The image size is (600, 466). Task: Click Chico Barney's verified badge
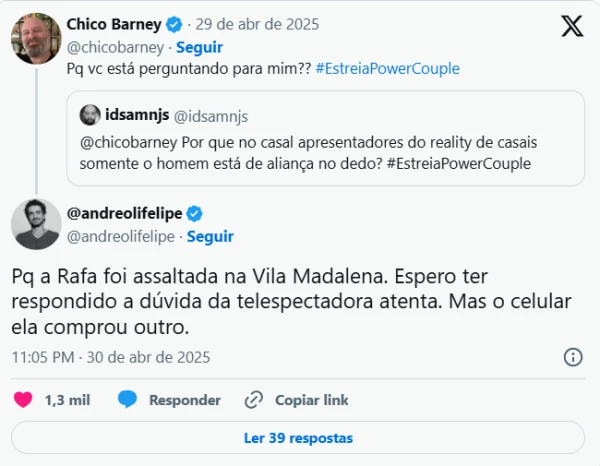click(173, 24)
